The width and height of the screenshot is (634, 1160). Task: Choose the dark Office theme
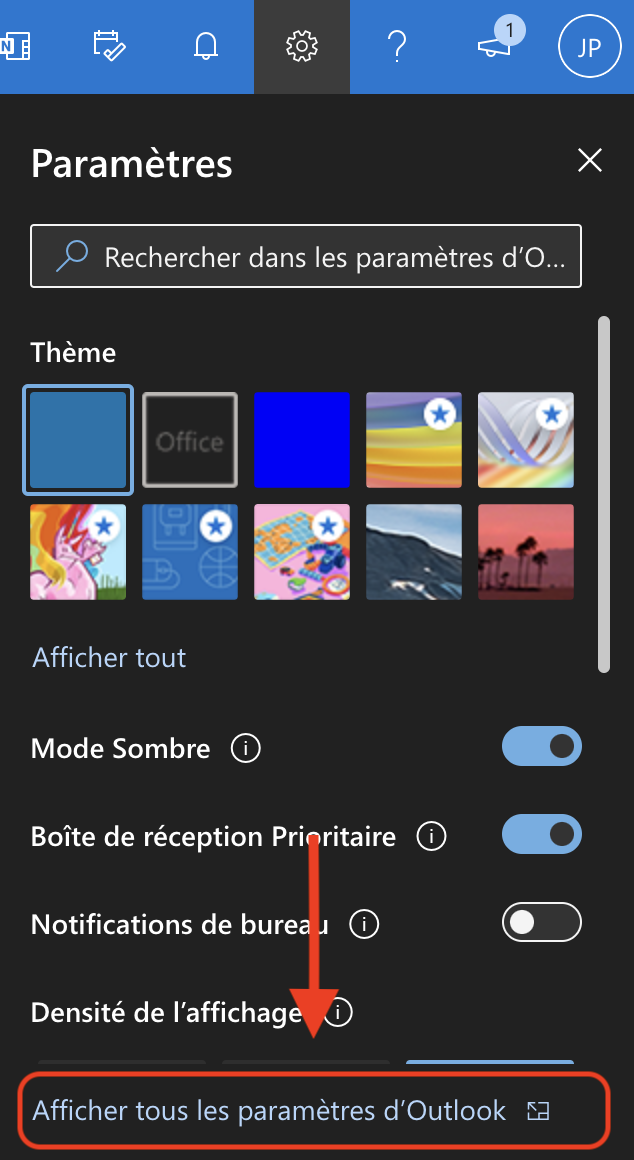coord(190,440)
